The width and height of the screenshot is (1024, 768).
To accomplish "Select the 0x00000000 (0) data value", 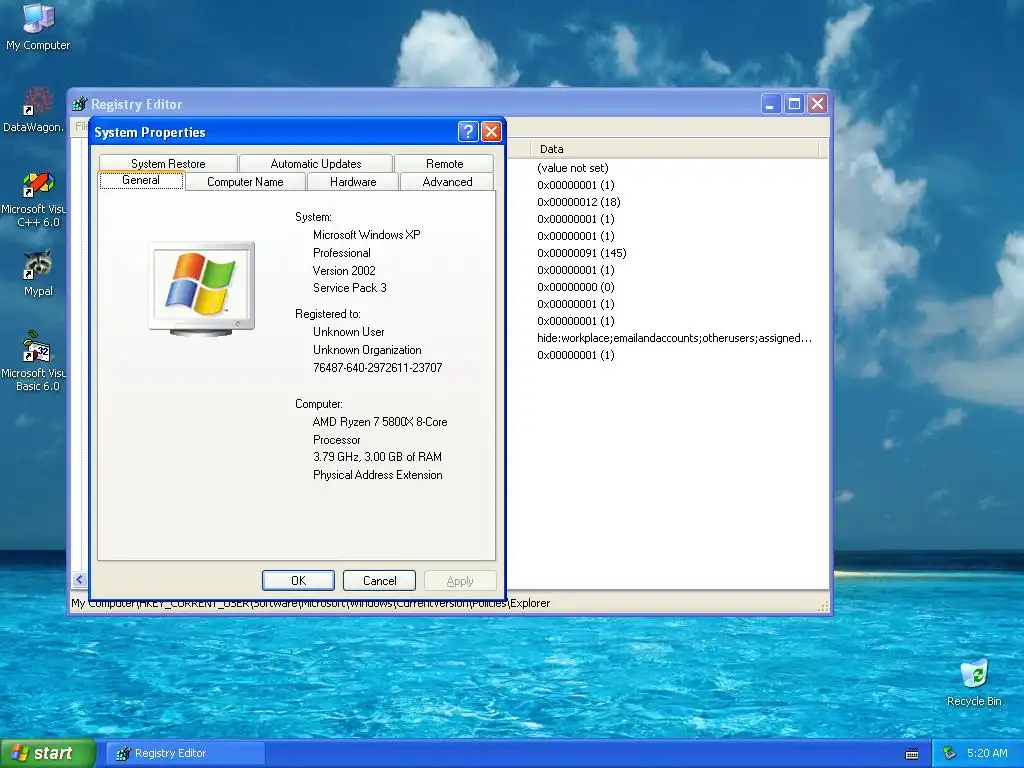I will (576, 287).
